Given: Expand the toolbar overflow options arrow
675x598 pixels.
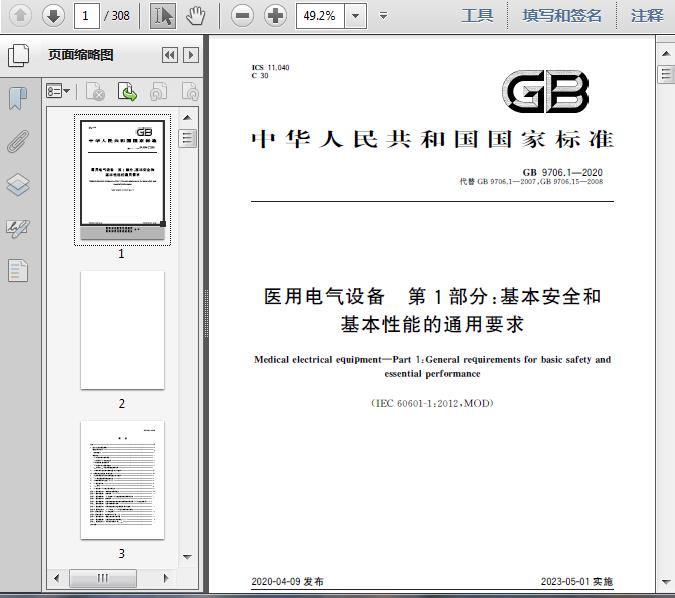Looking at the screenshot, I should click(x=383, y=16).
